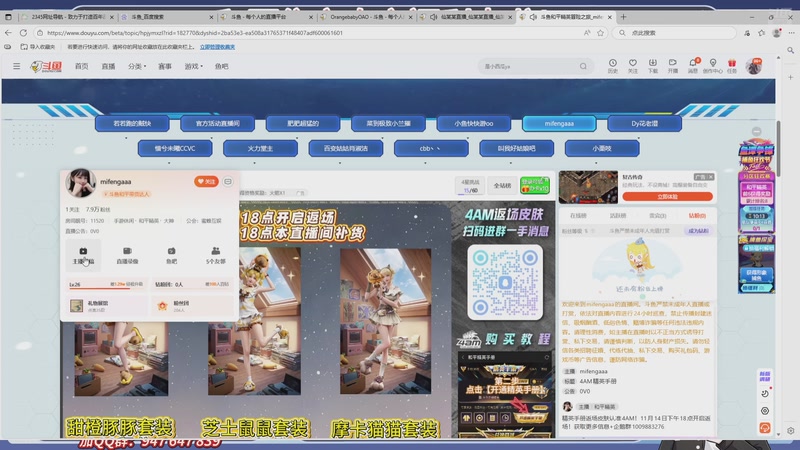Open the 礼物展馆 gift gallery tile
Screen dimensions: 800x450
[108, 306]
